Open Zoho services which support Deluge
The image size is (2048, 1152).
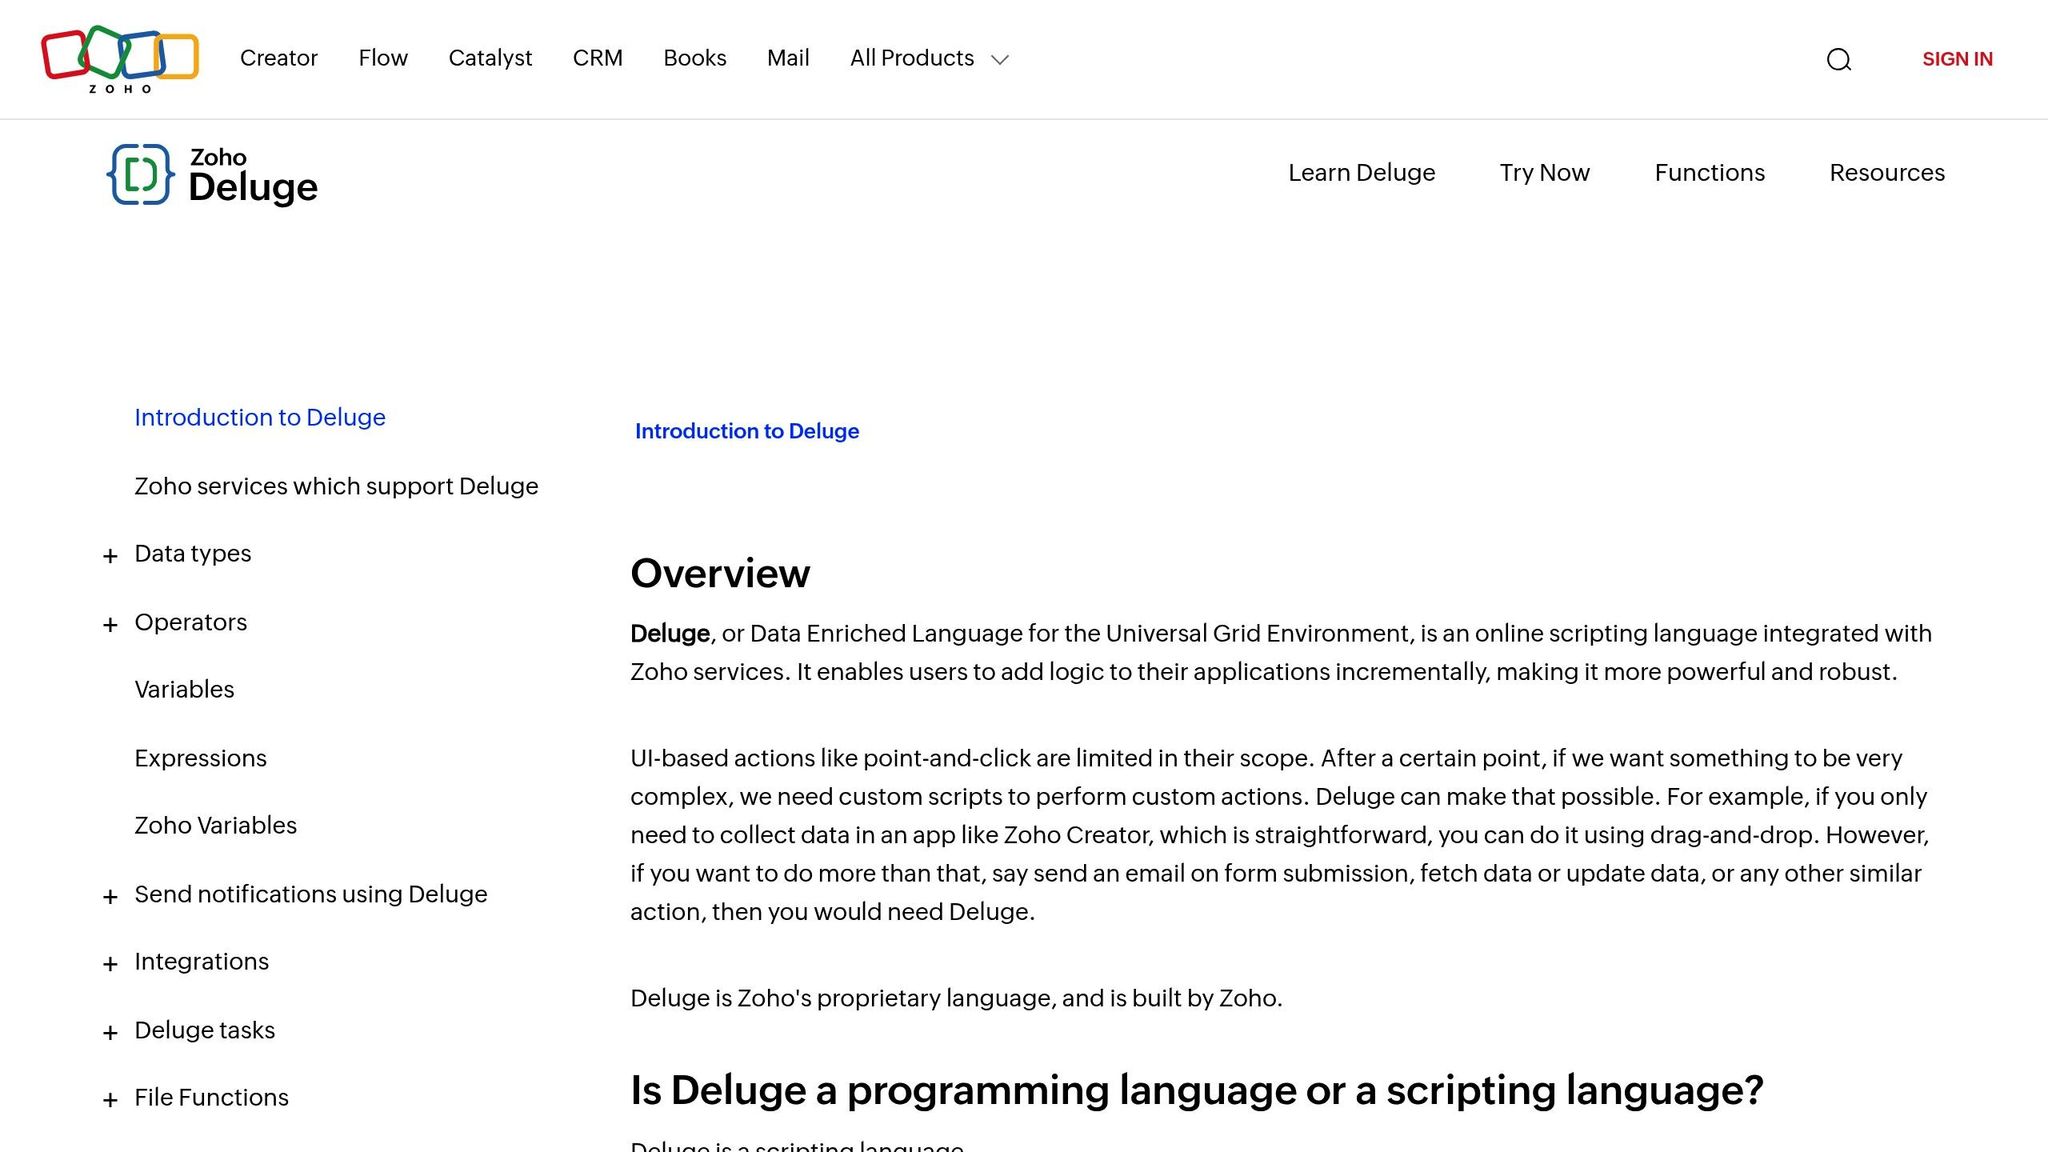coord(336,487)
